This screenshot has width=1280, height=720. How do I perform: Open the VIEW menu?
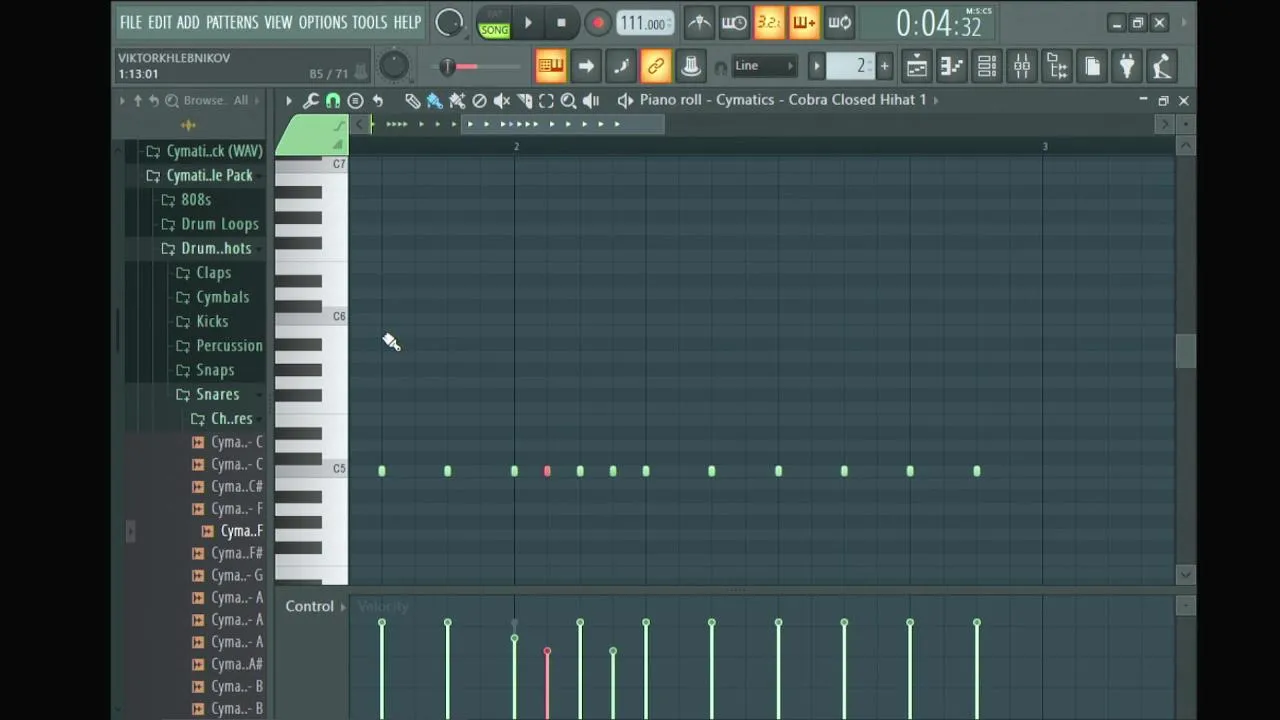pos(278,22)
